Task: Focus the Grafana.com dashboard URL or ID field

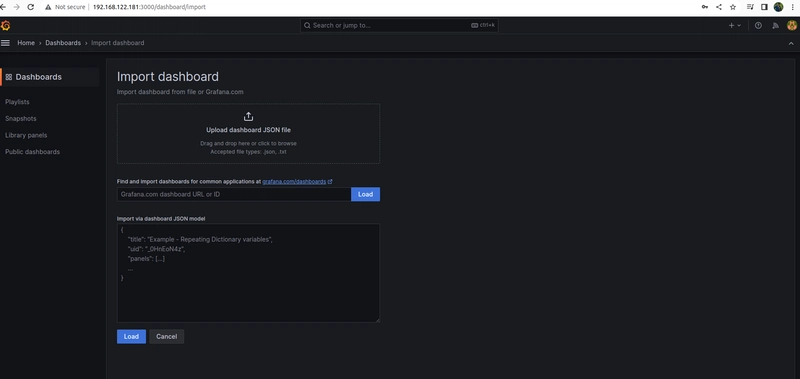Action: 234,194
